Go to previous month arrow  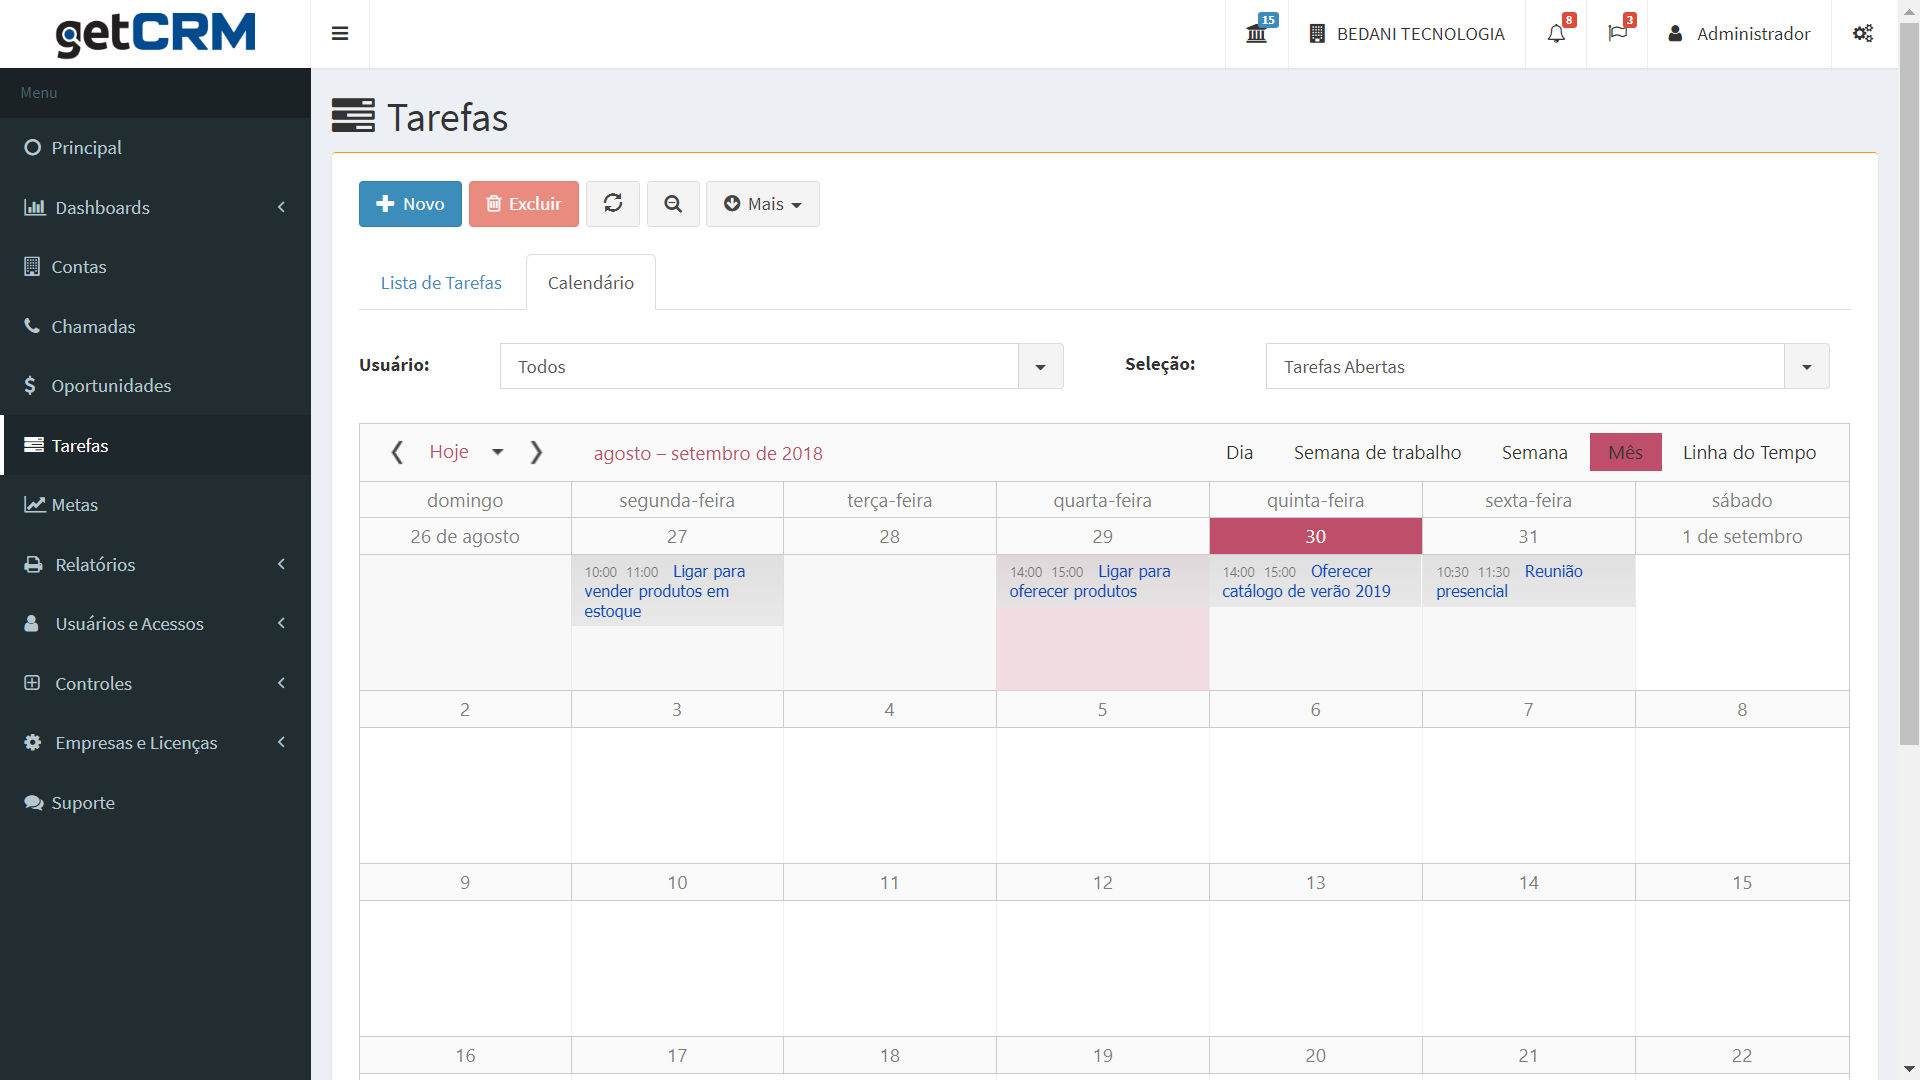tap(397, 453)
